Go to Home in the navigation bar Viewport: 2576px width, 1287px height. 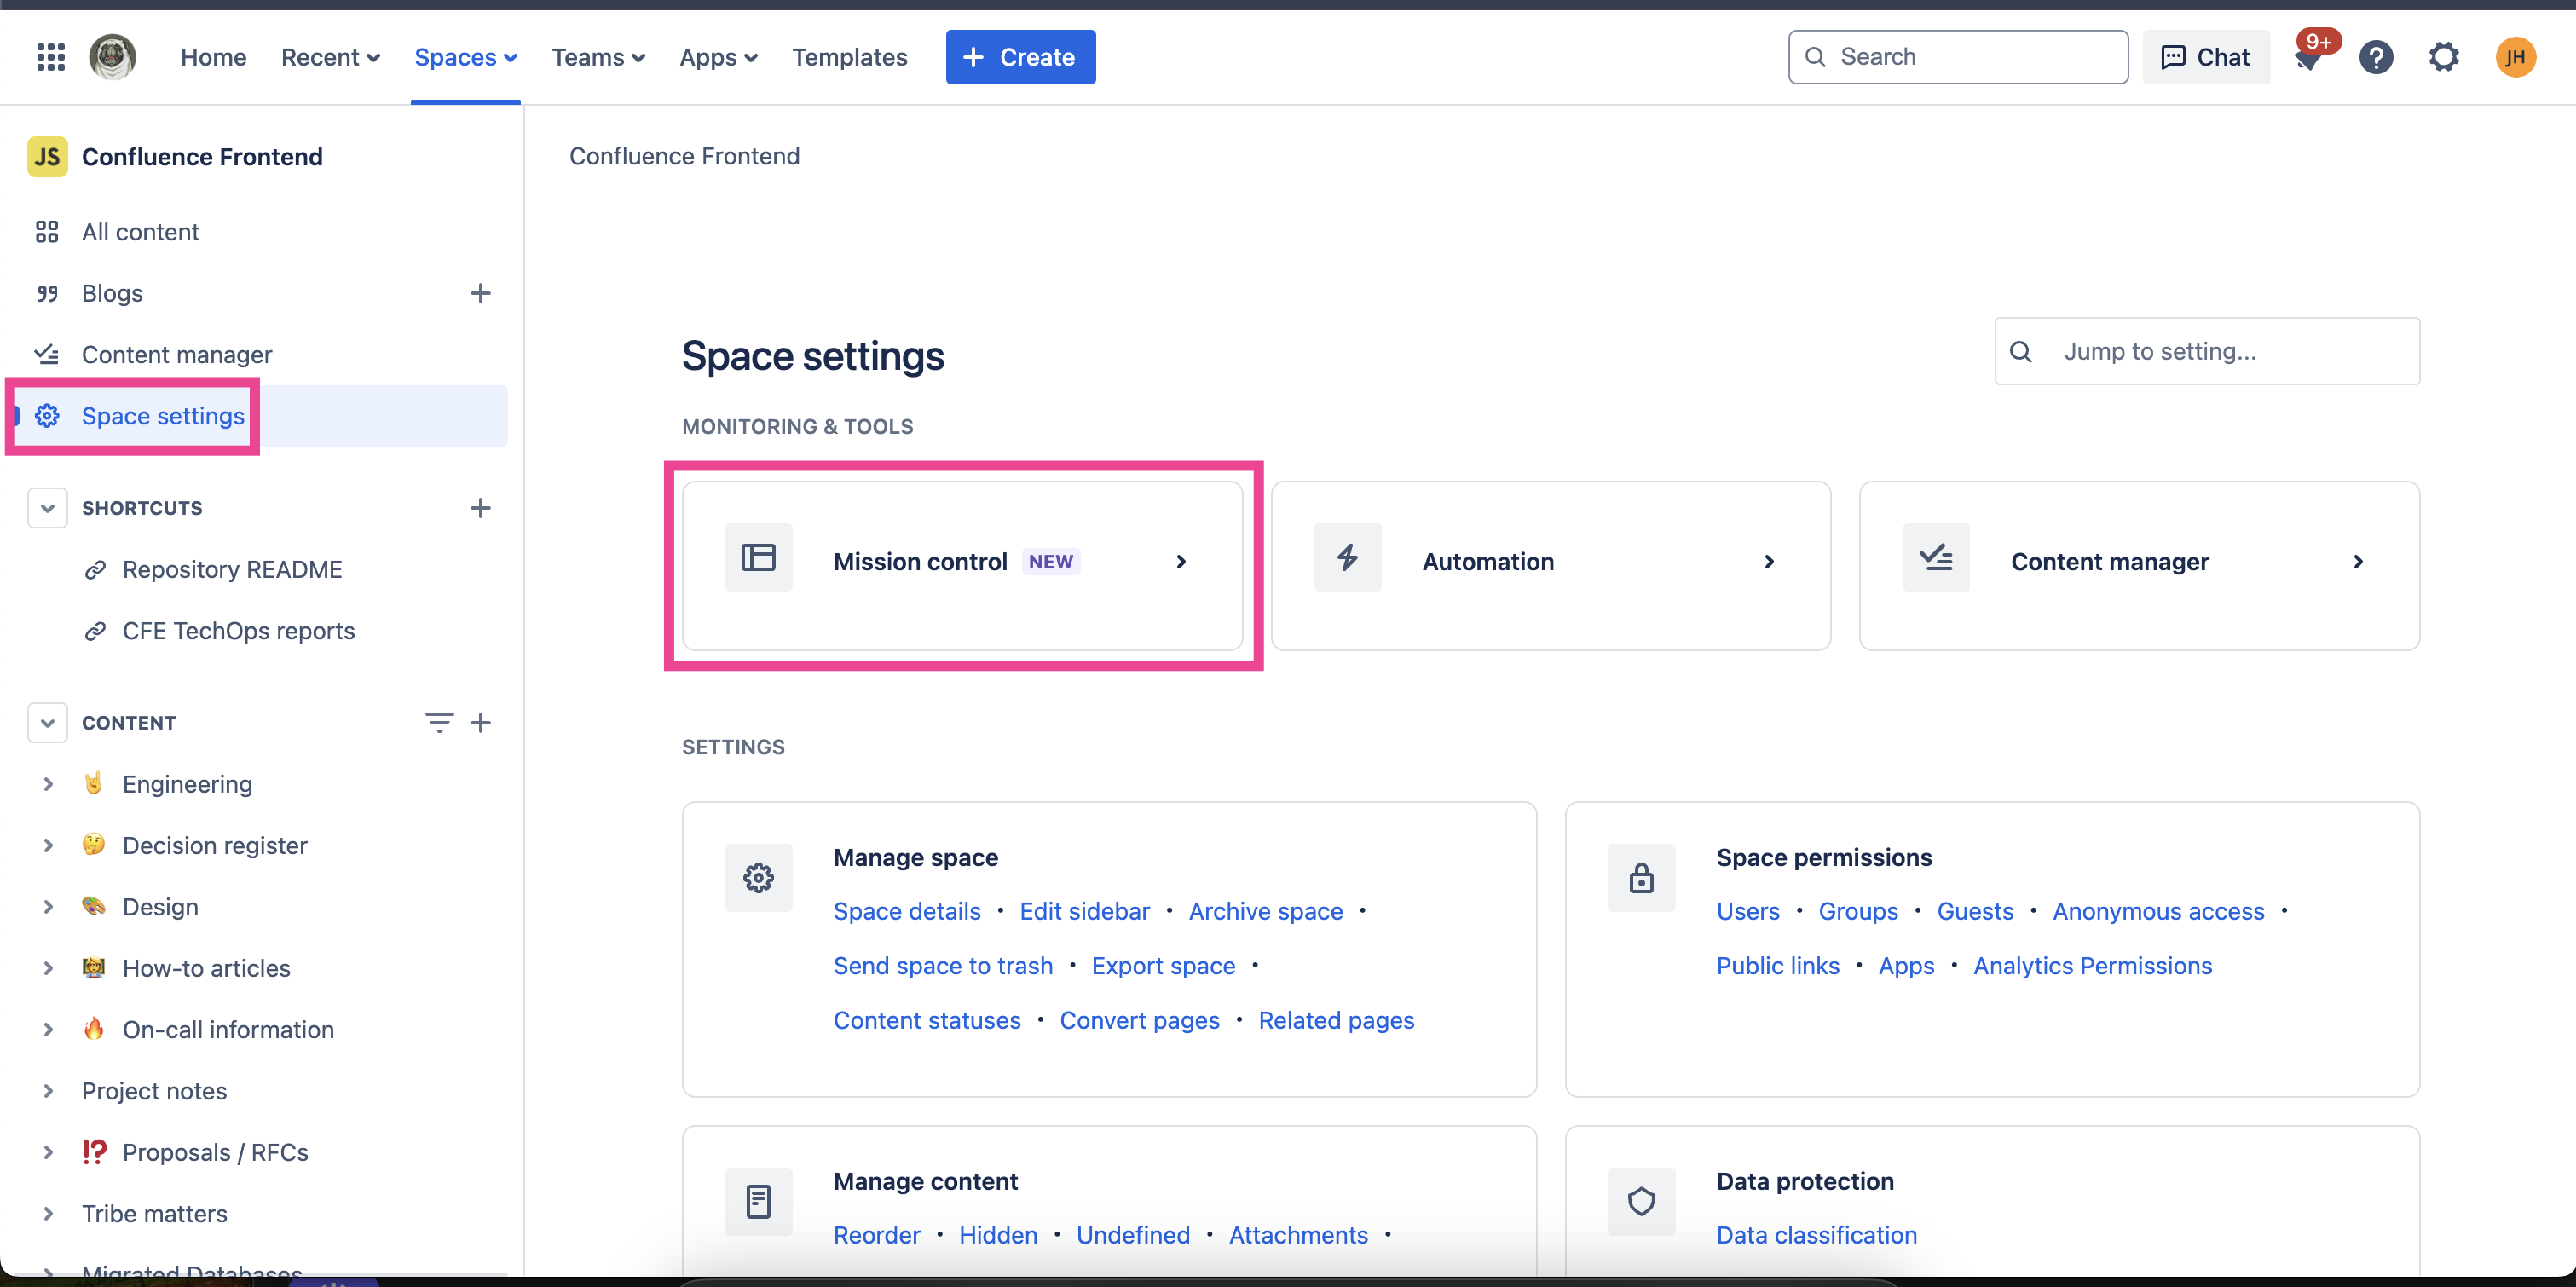[x=213, y=57]
